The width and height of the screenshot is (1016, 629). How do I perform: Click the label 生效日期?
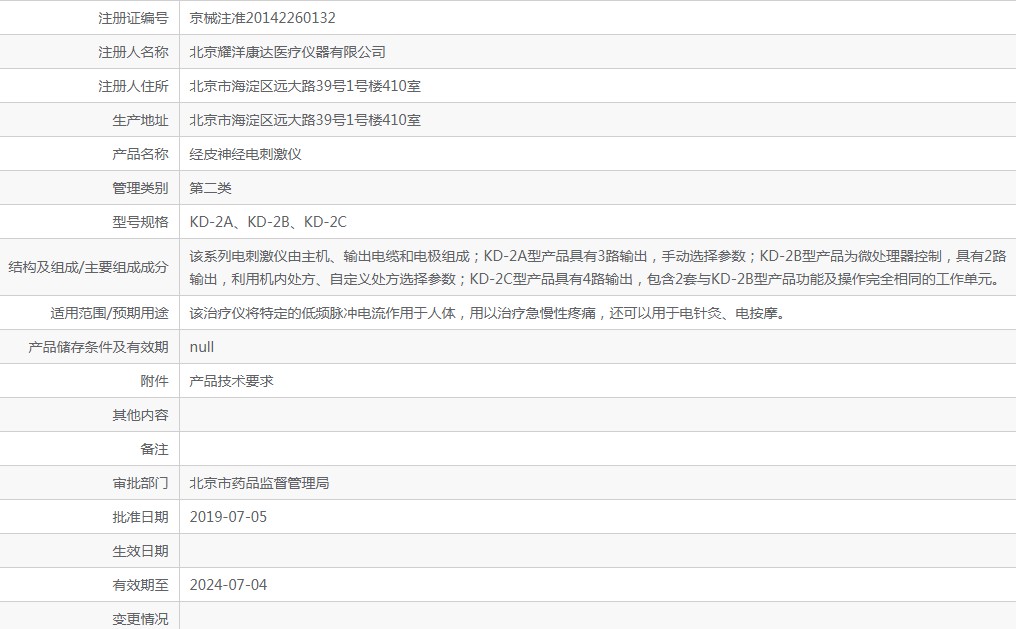click(x=140, y=551)
